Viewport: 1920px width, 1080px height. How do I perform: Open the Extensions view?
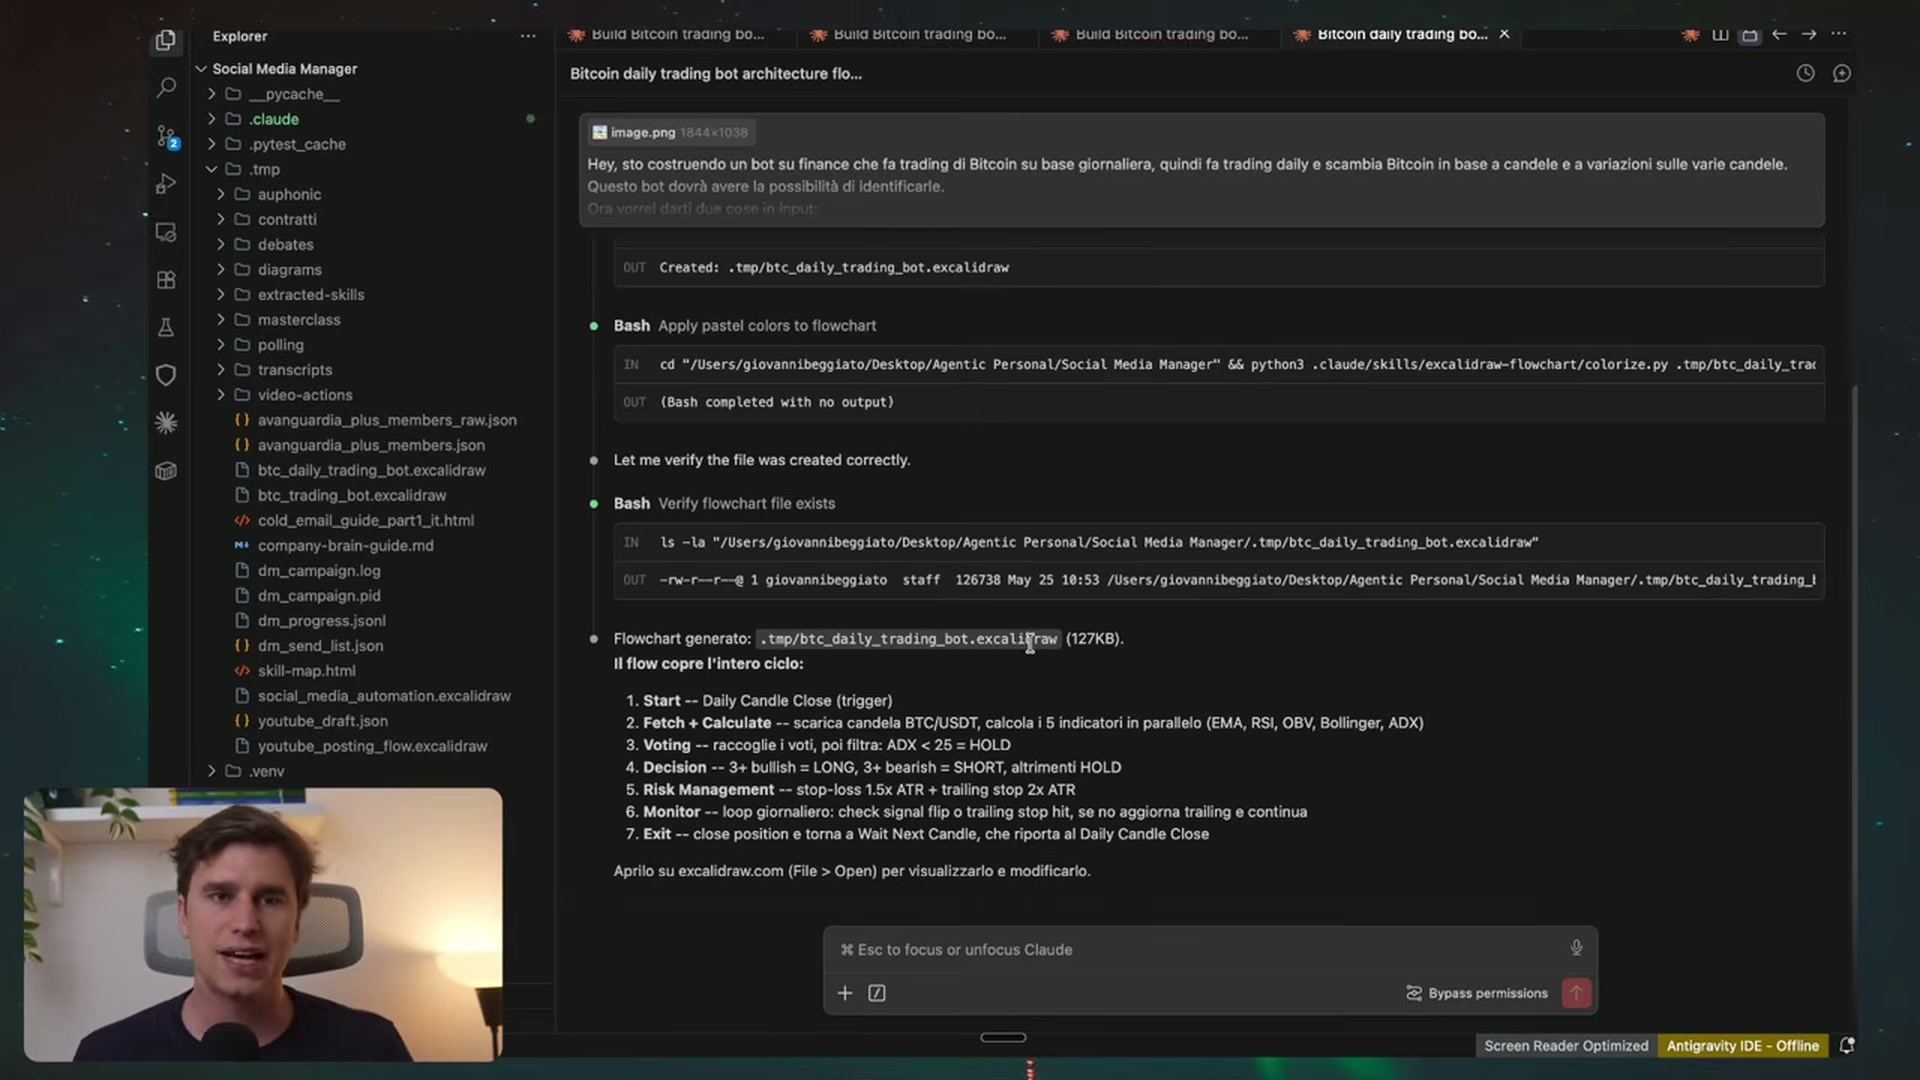point(166,280)
